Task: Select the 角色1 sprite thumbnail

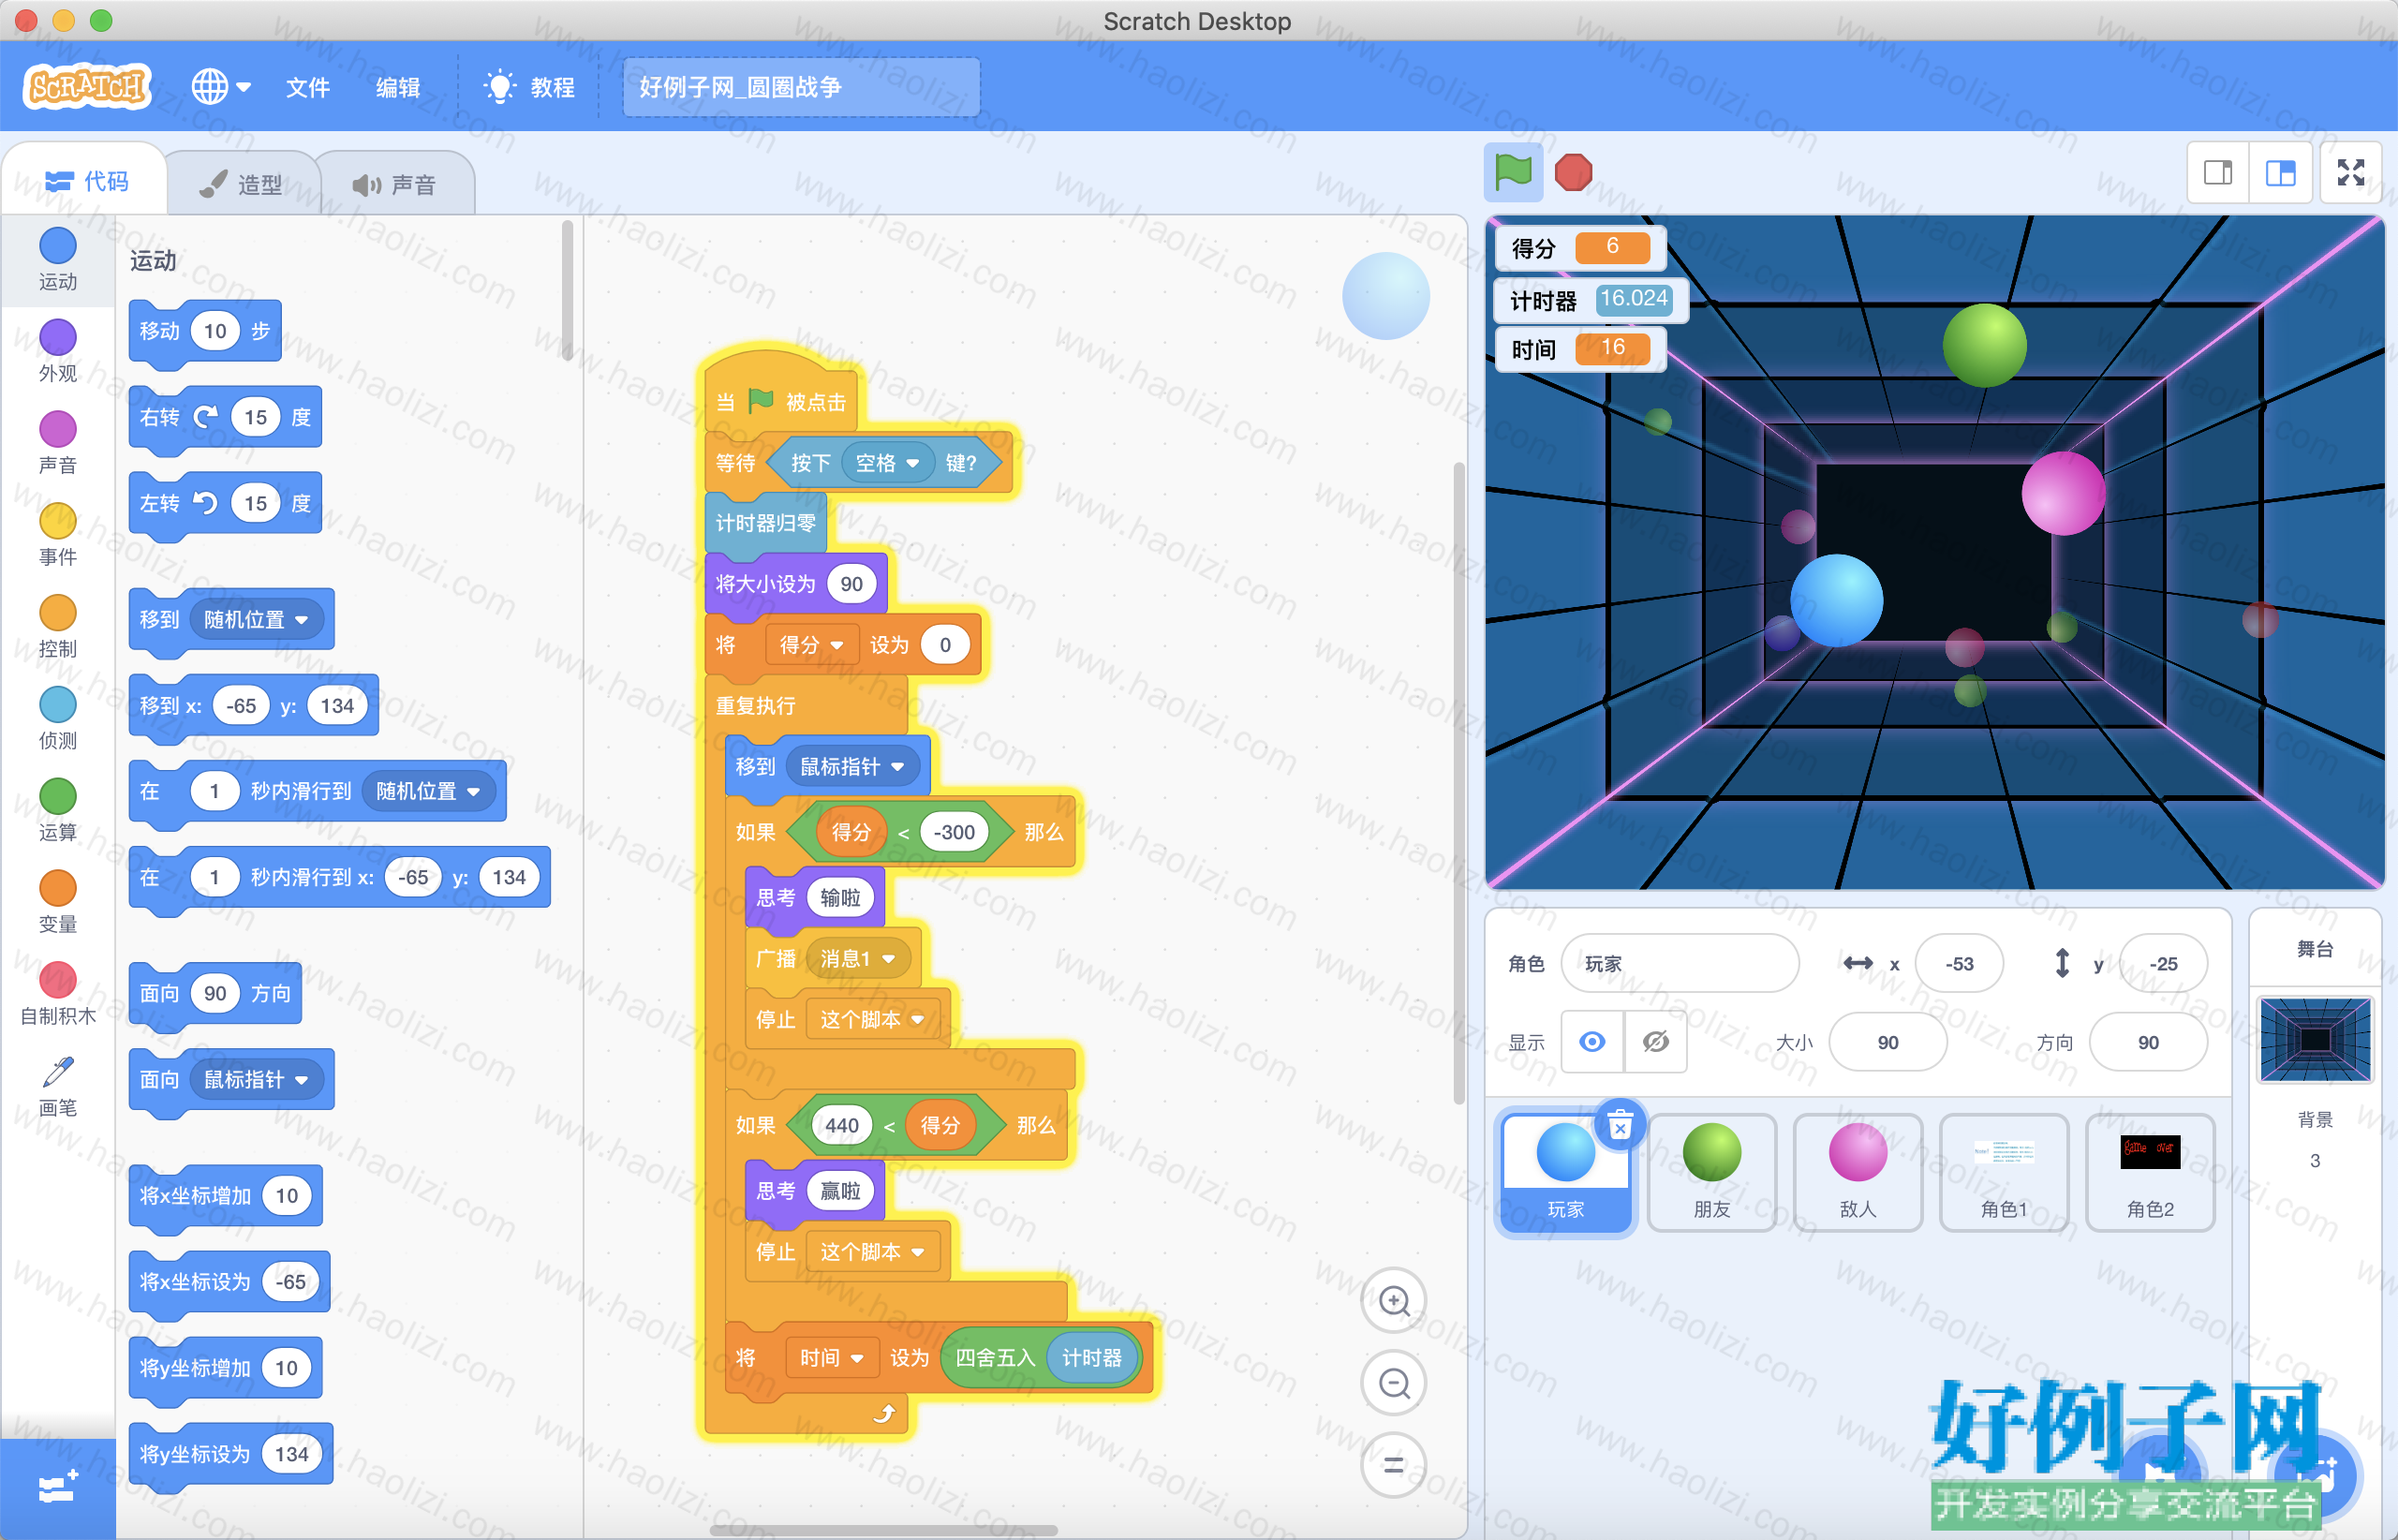Action: [x=2004, y=1173]
